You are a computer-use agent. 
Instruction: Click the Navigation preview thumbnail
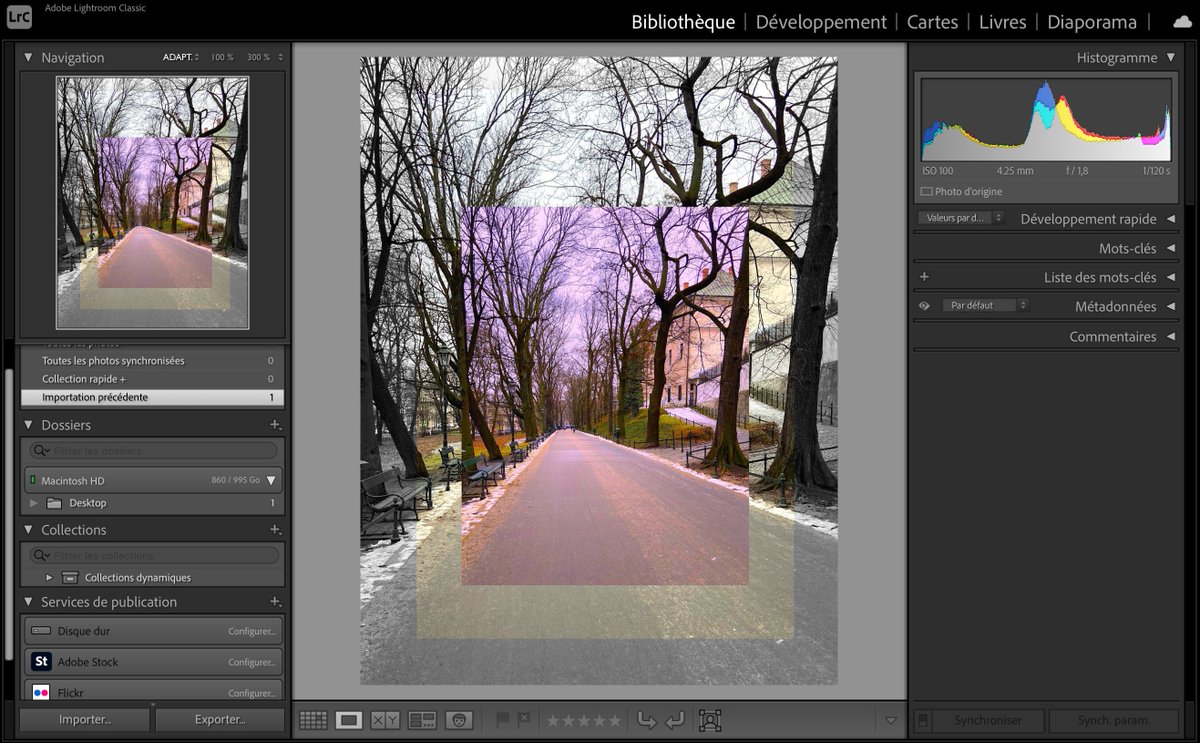click(152, 203)
